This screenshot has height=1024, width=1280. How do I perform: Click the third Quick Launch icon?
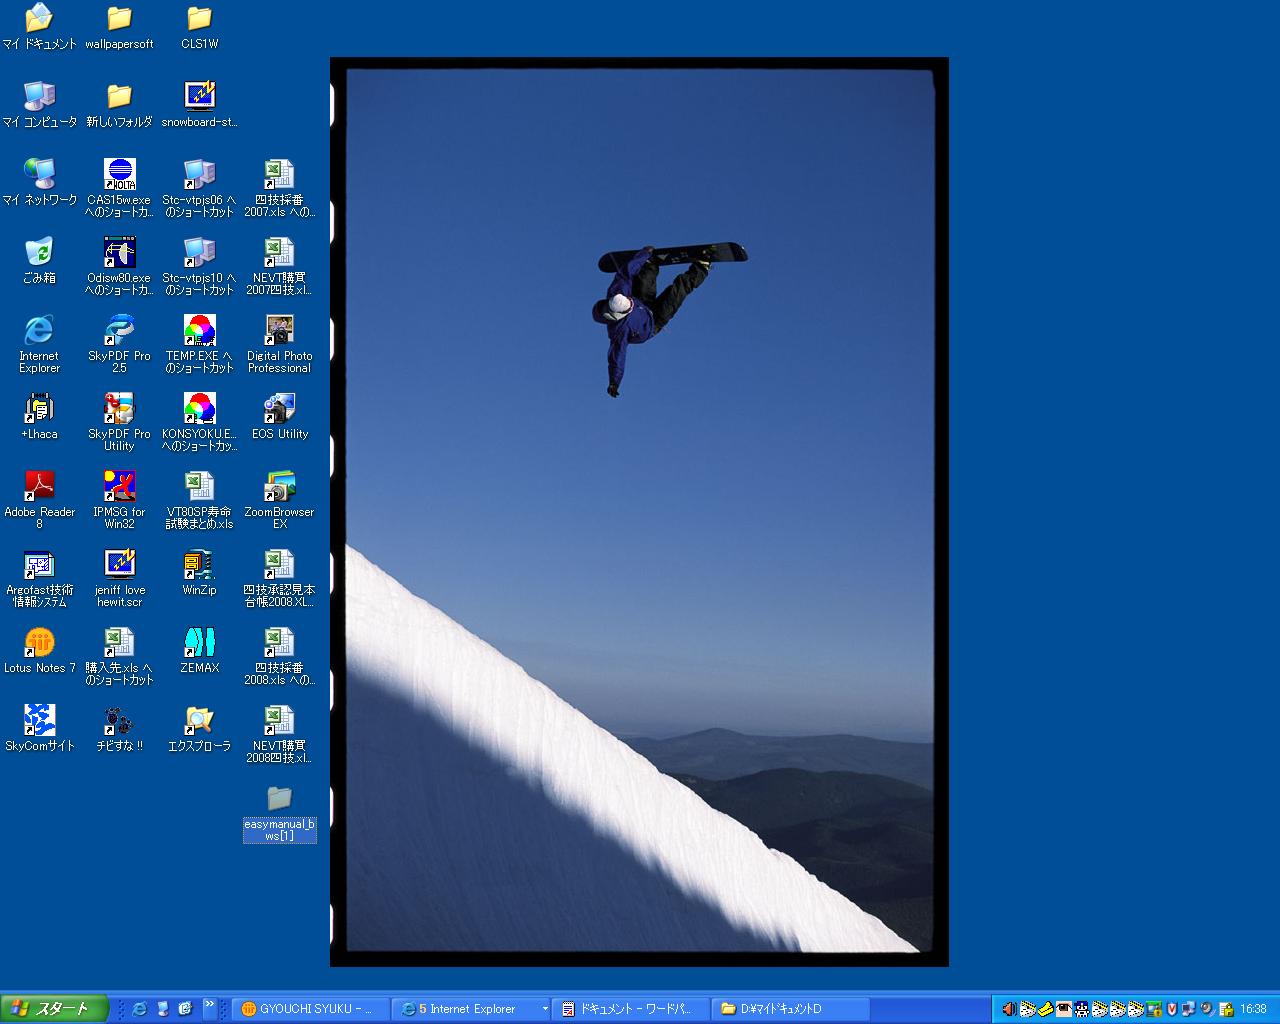pos(185,1008)
